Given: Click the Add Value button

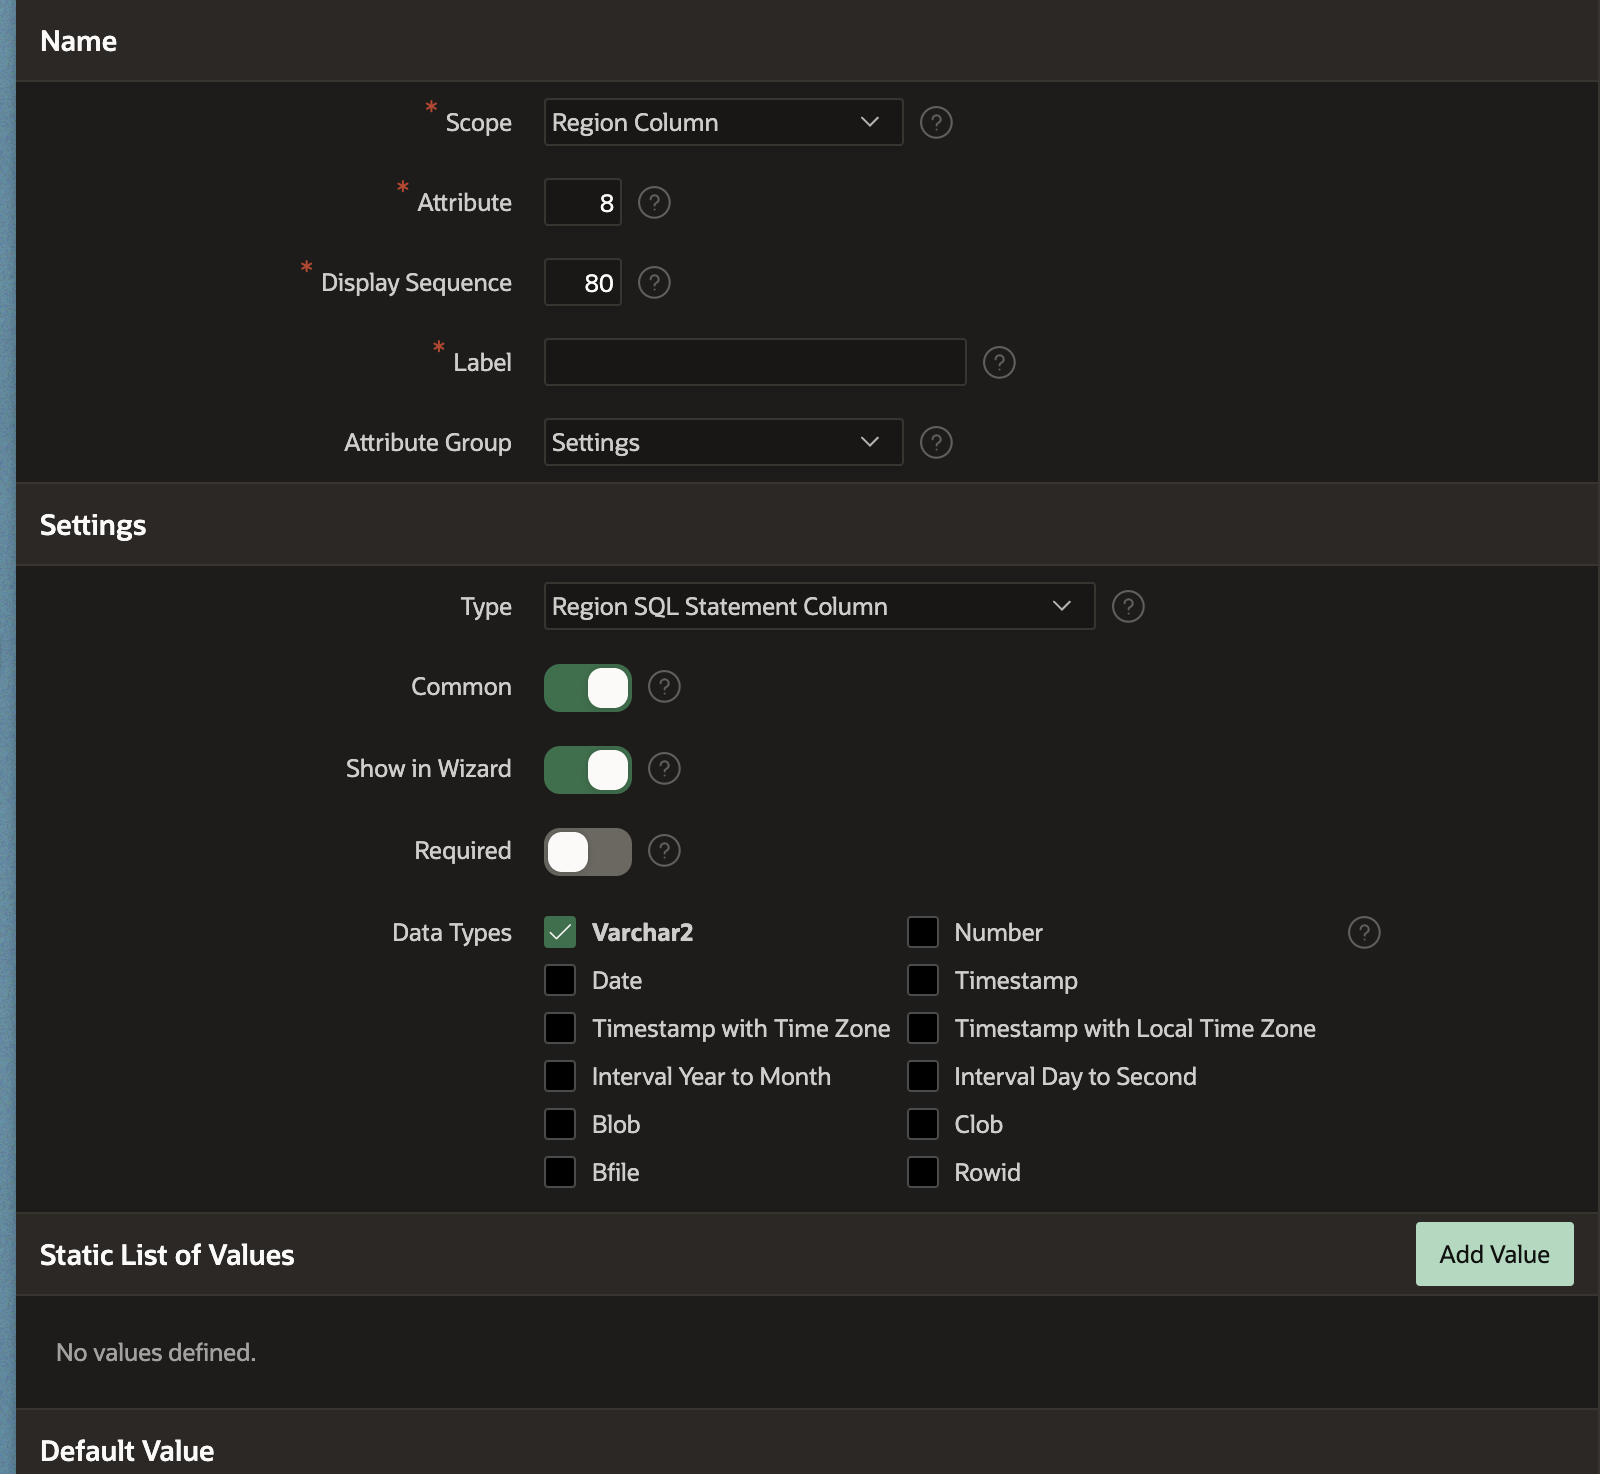Looking at the screenshot, I should [1494, 1254].
